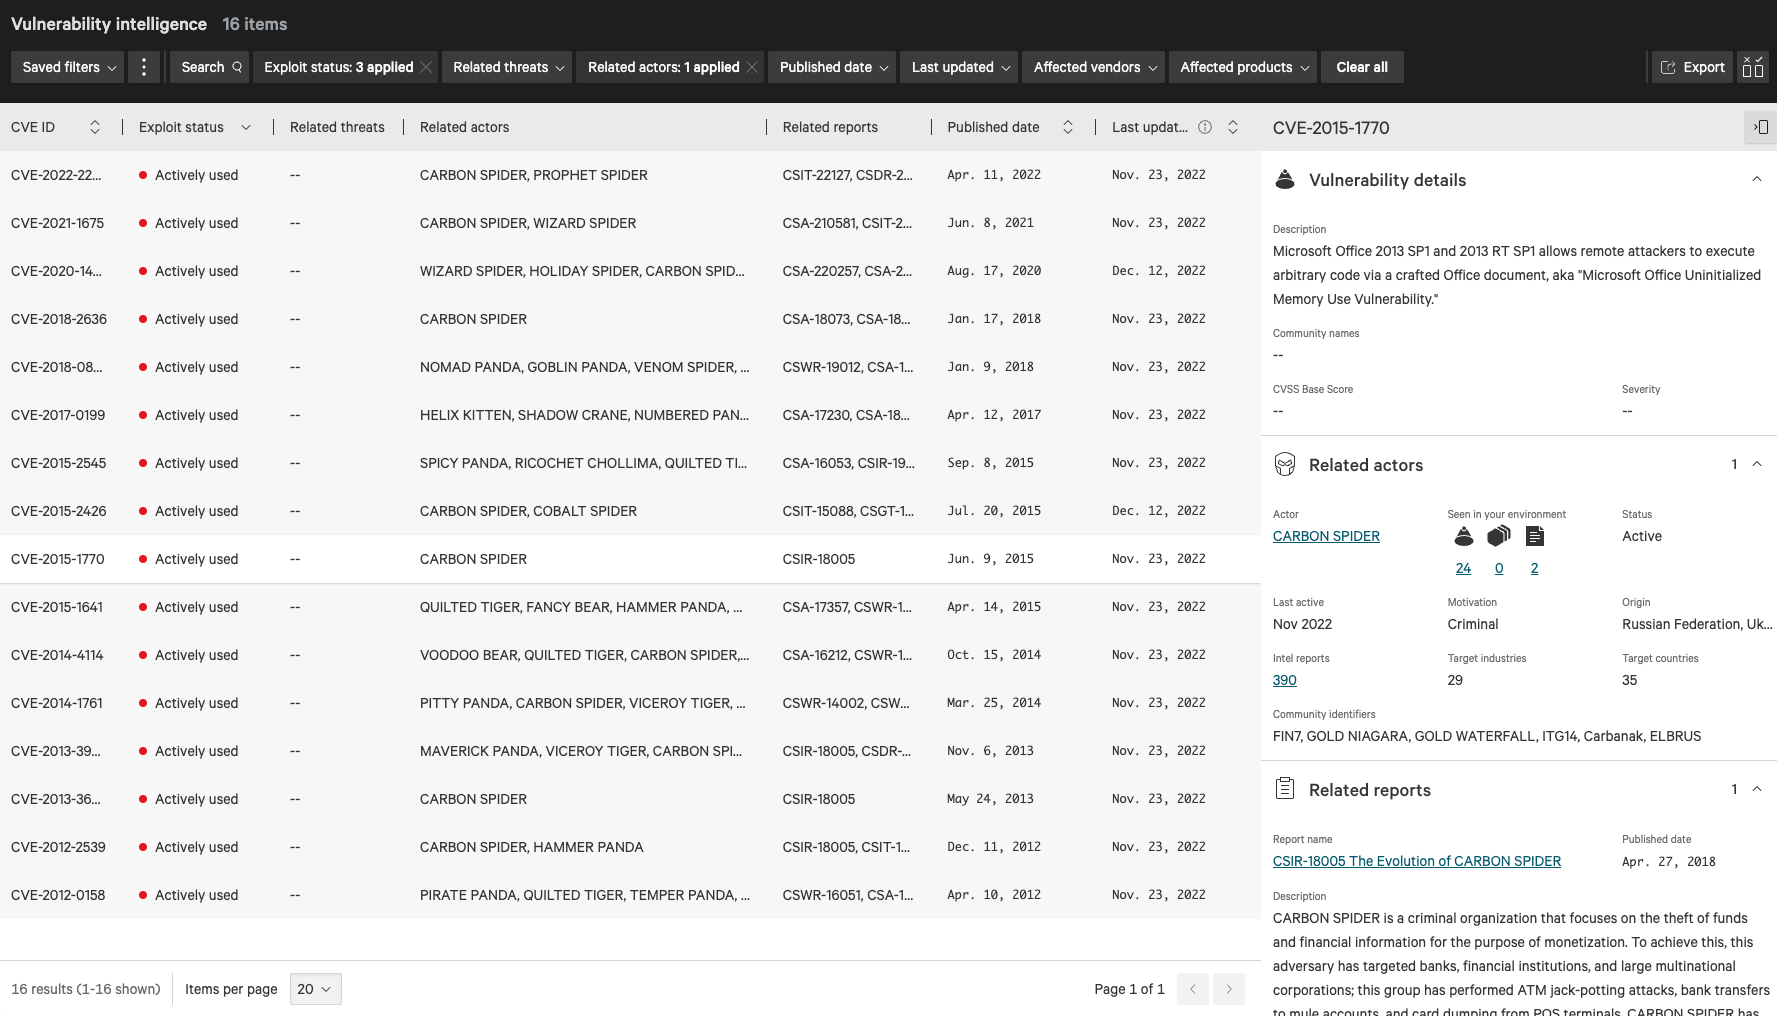Collapse the Related actors section

1757,465
